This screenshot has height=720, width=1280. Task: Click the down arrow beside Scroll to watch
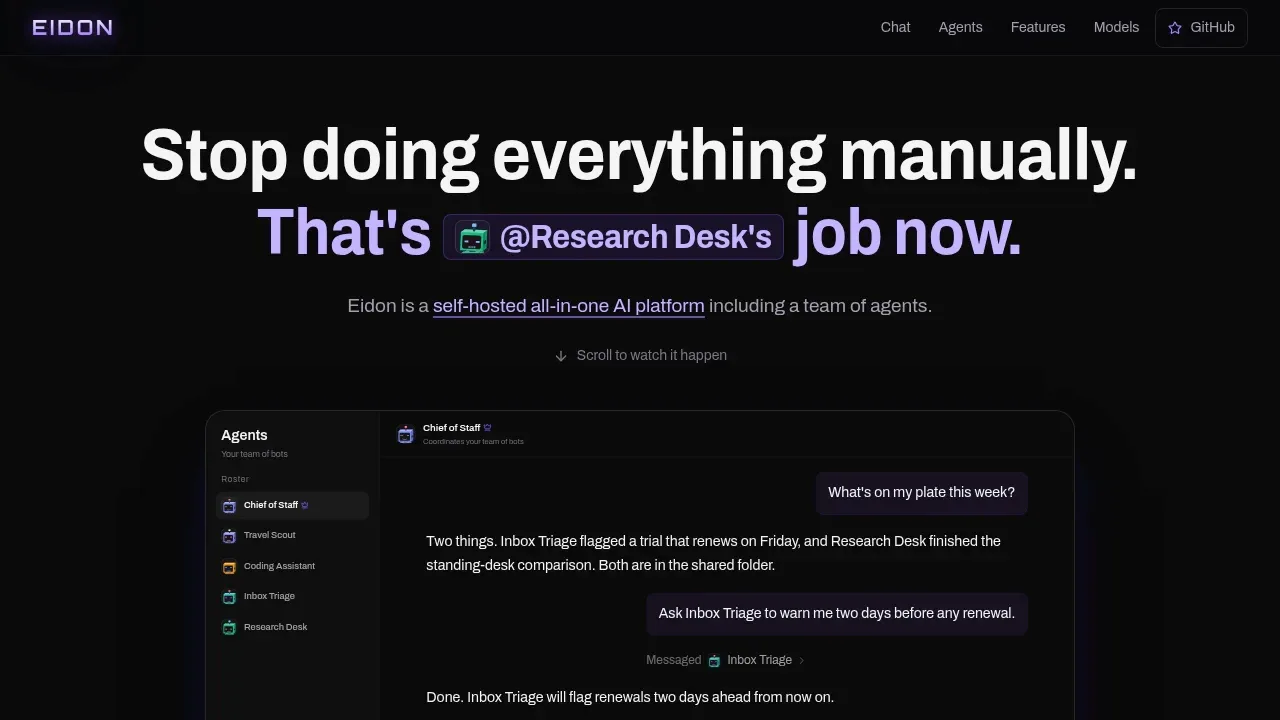pos(561,356)
